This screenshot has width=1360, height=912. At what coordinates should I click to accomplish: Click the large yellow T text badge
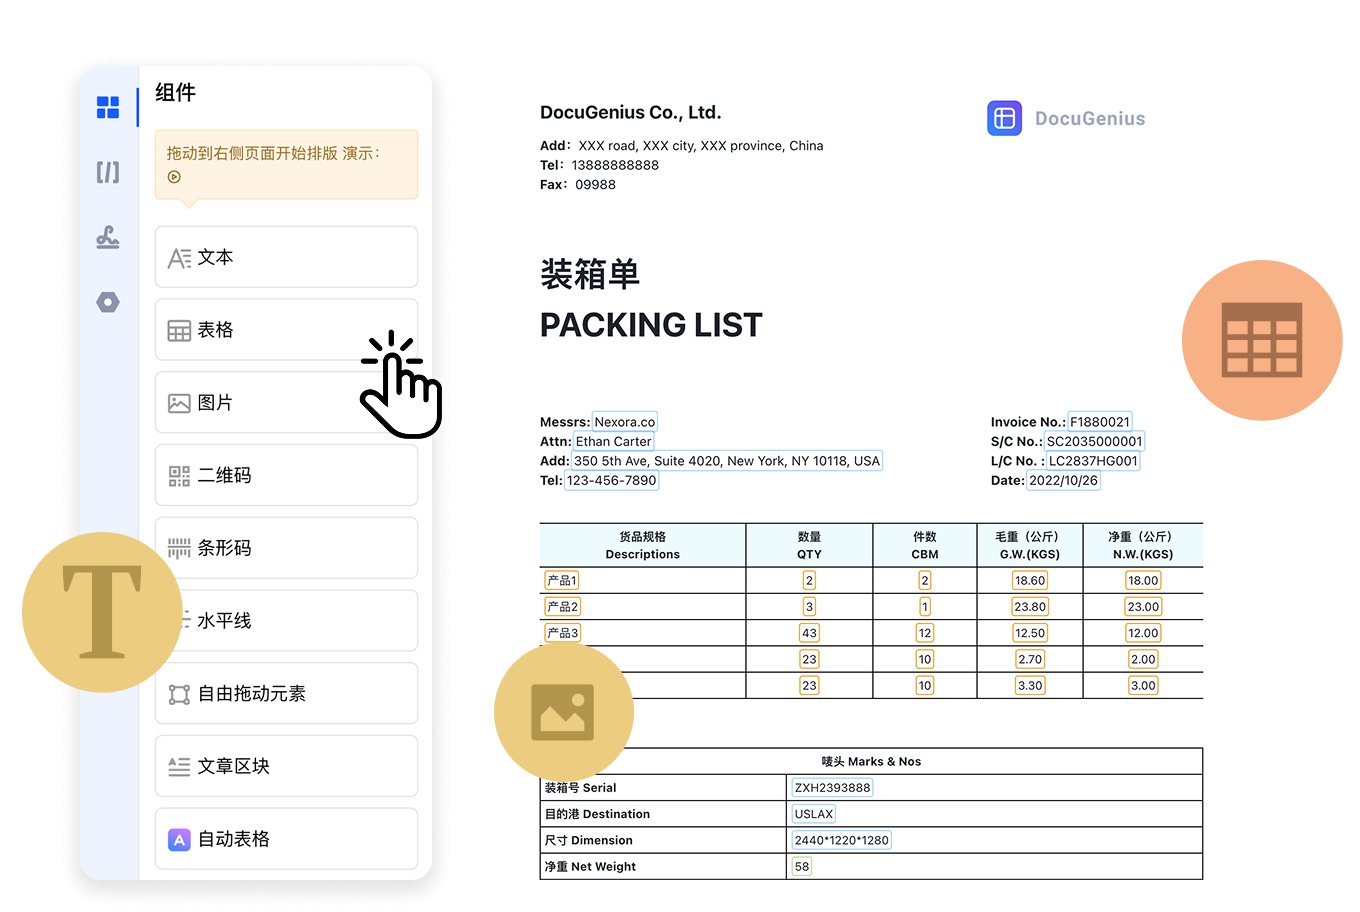(x=102, y=612)
